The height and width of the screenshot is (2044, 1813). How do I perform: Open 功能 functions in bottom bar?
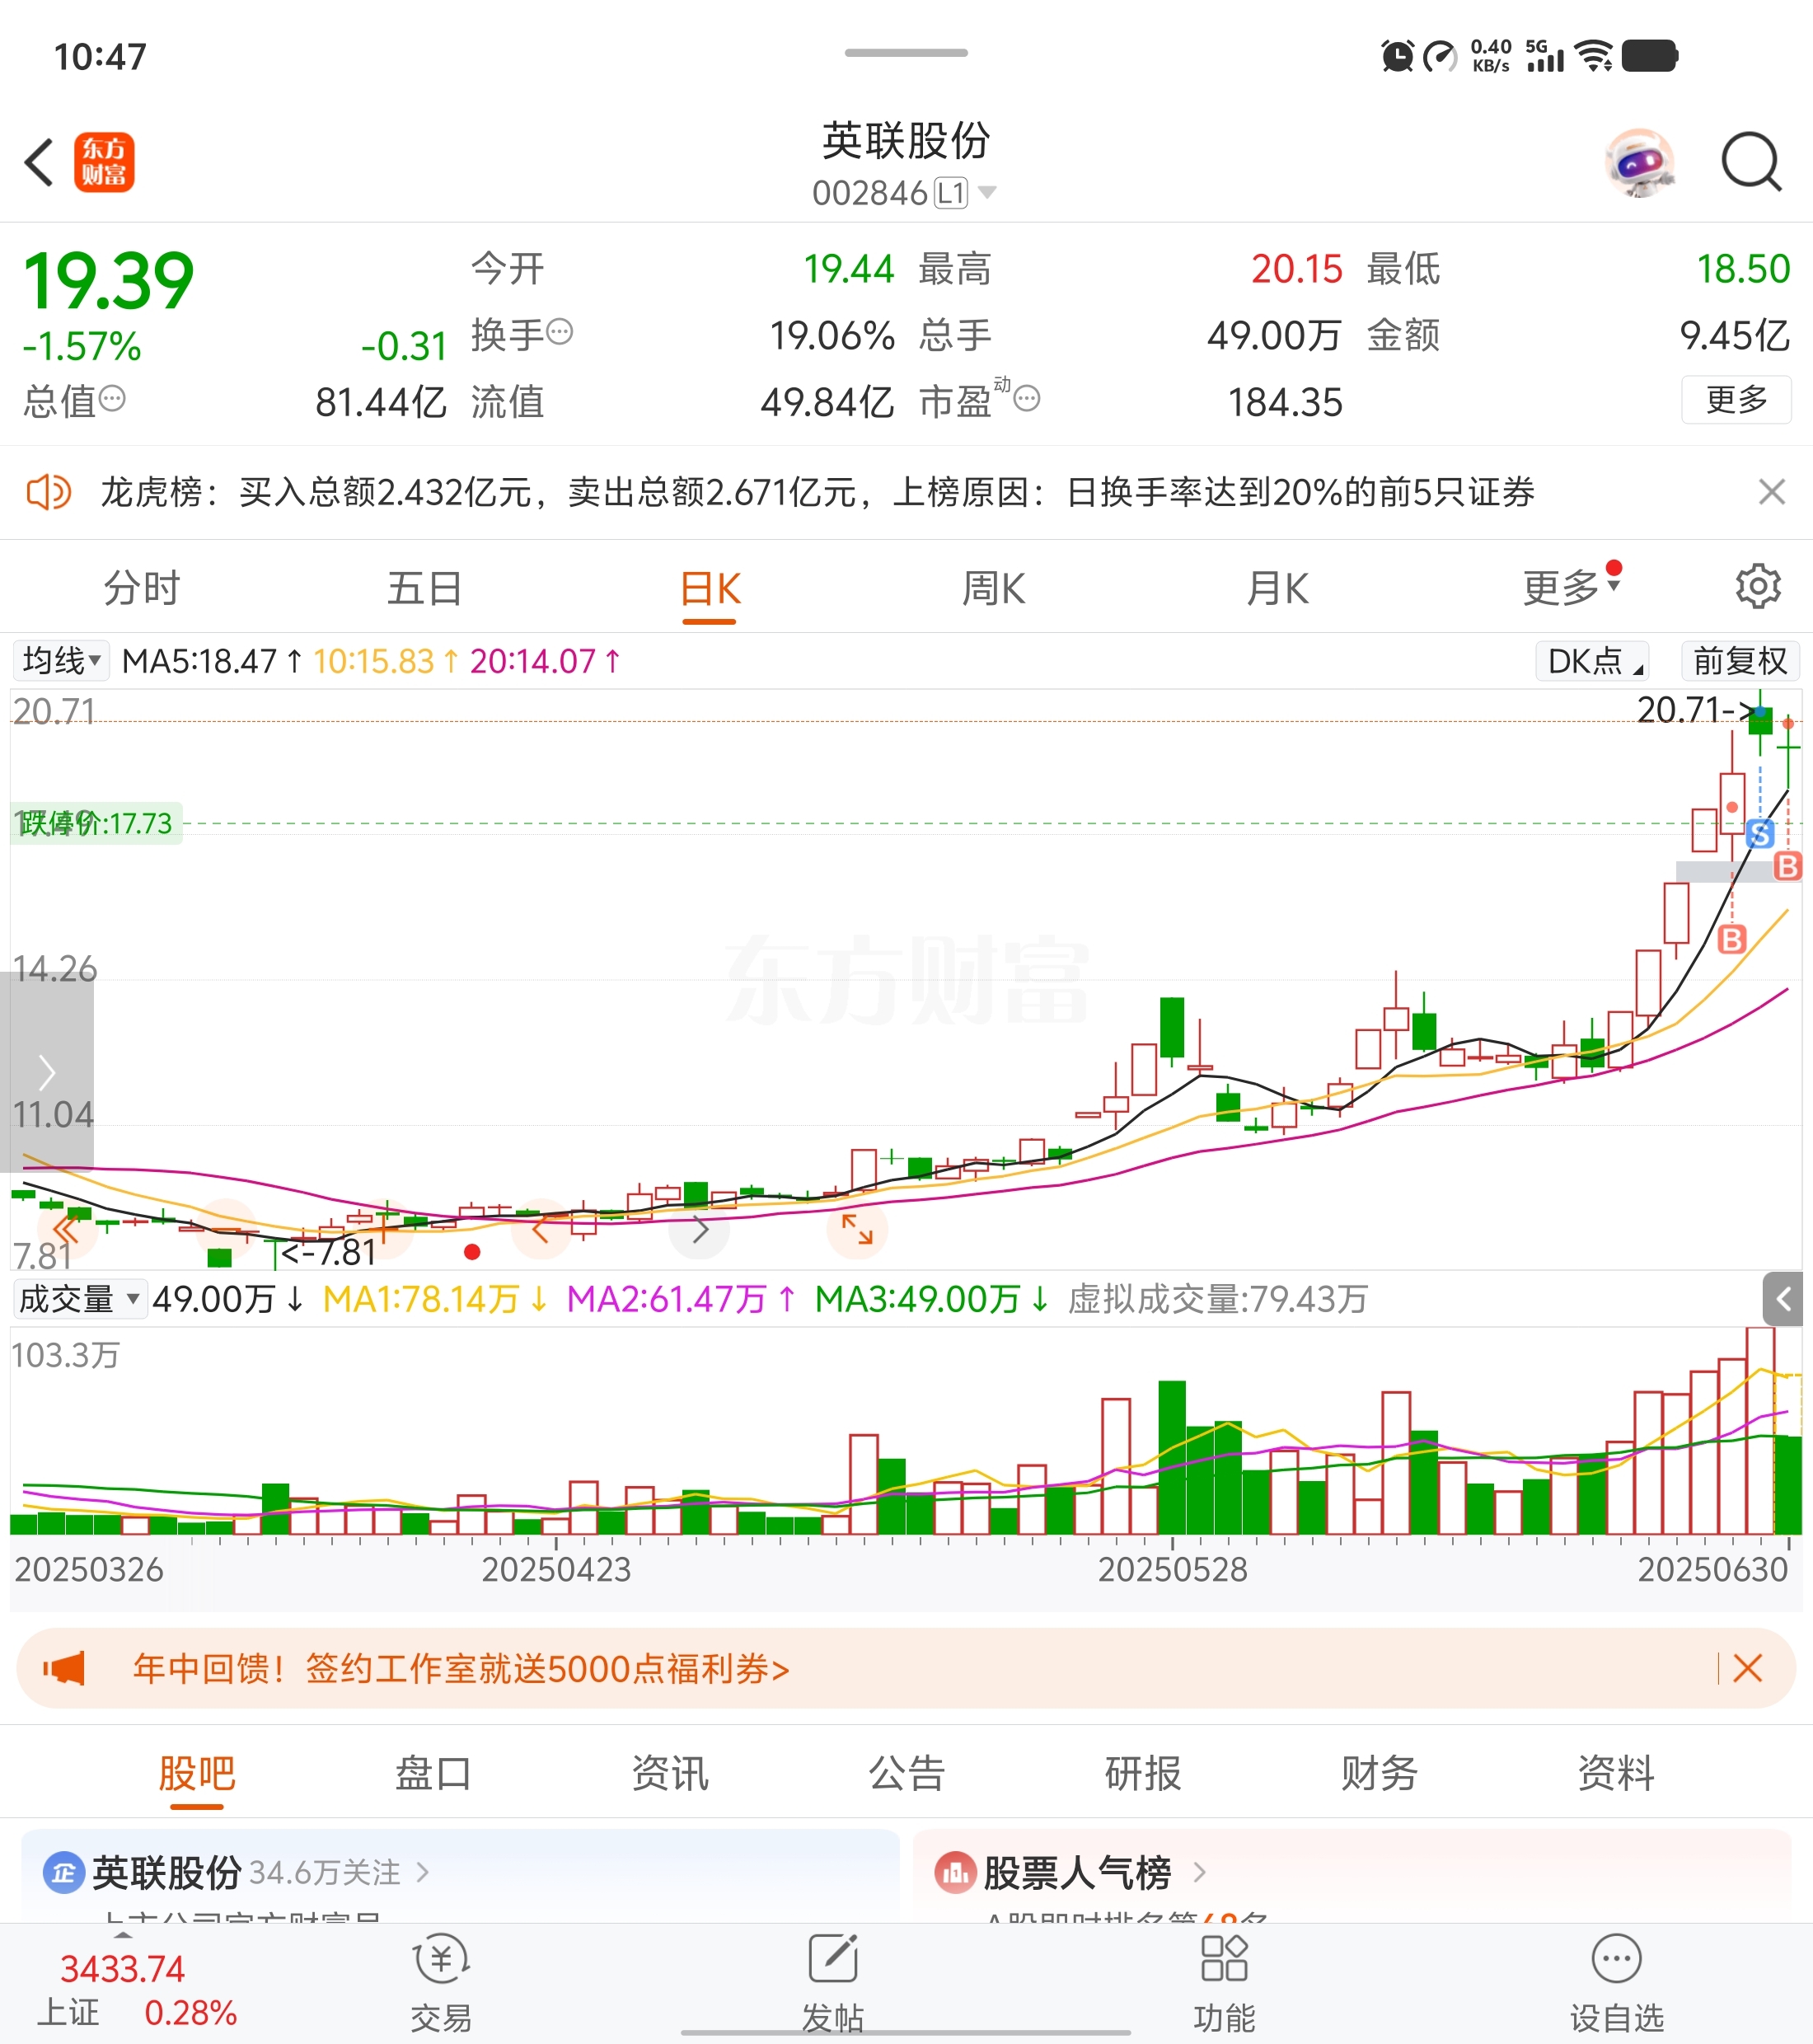[1224, 1984]
